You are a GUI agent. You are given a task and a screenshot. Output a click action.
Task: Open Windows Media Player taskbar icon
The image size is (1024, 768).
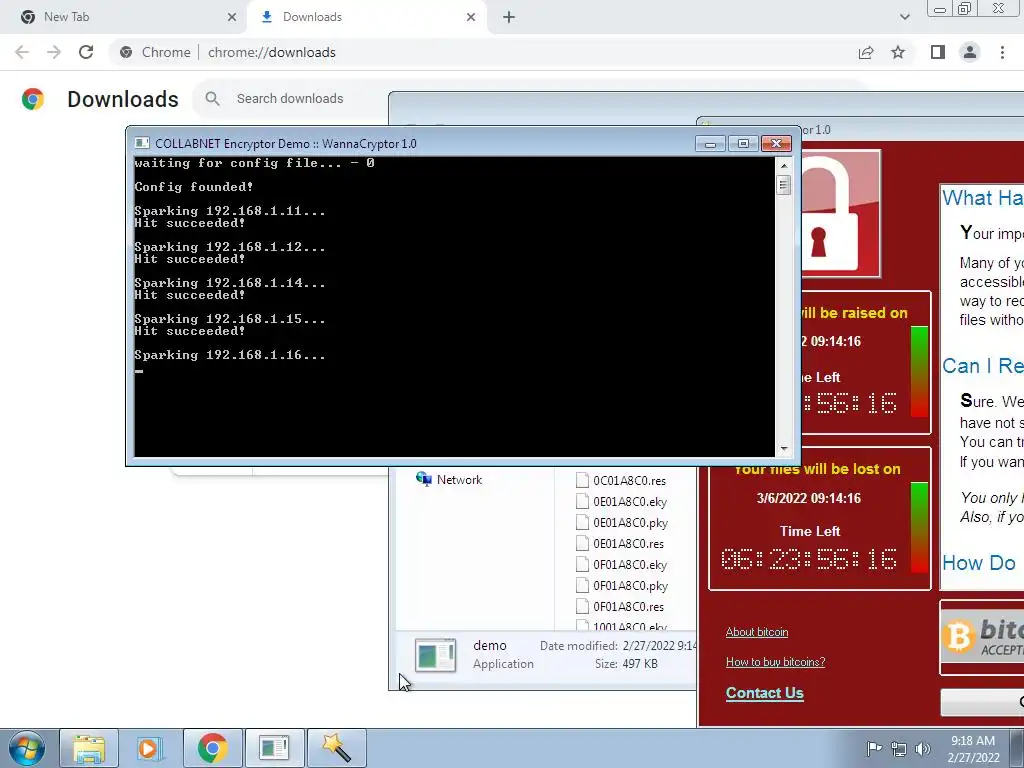148,748
